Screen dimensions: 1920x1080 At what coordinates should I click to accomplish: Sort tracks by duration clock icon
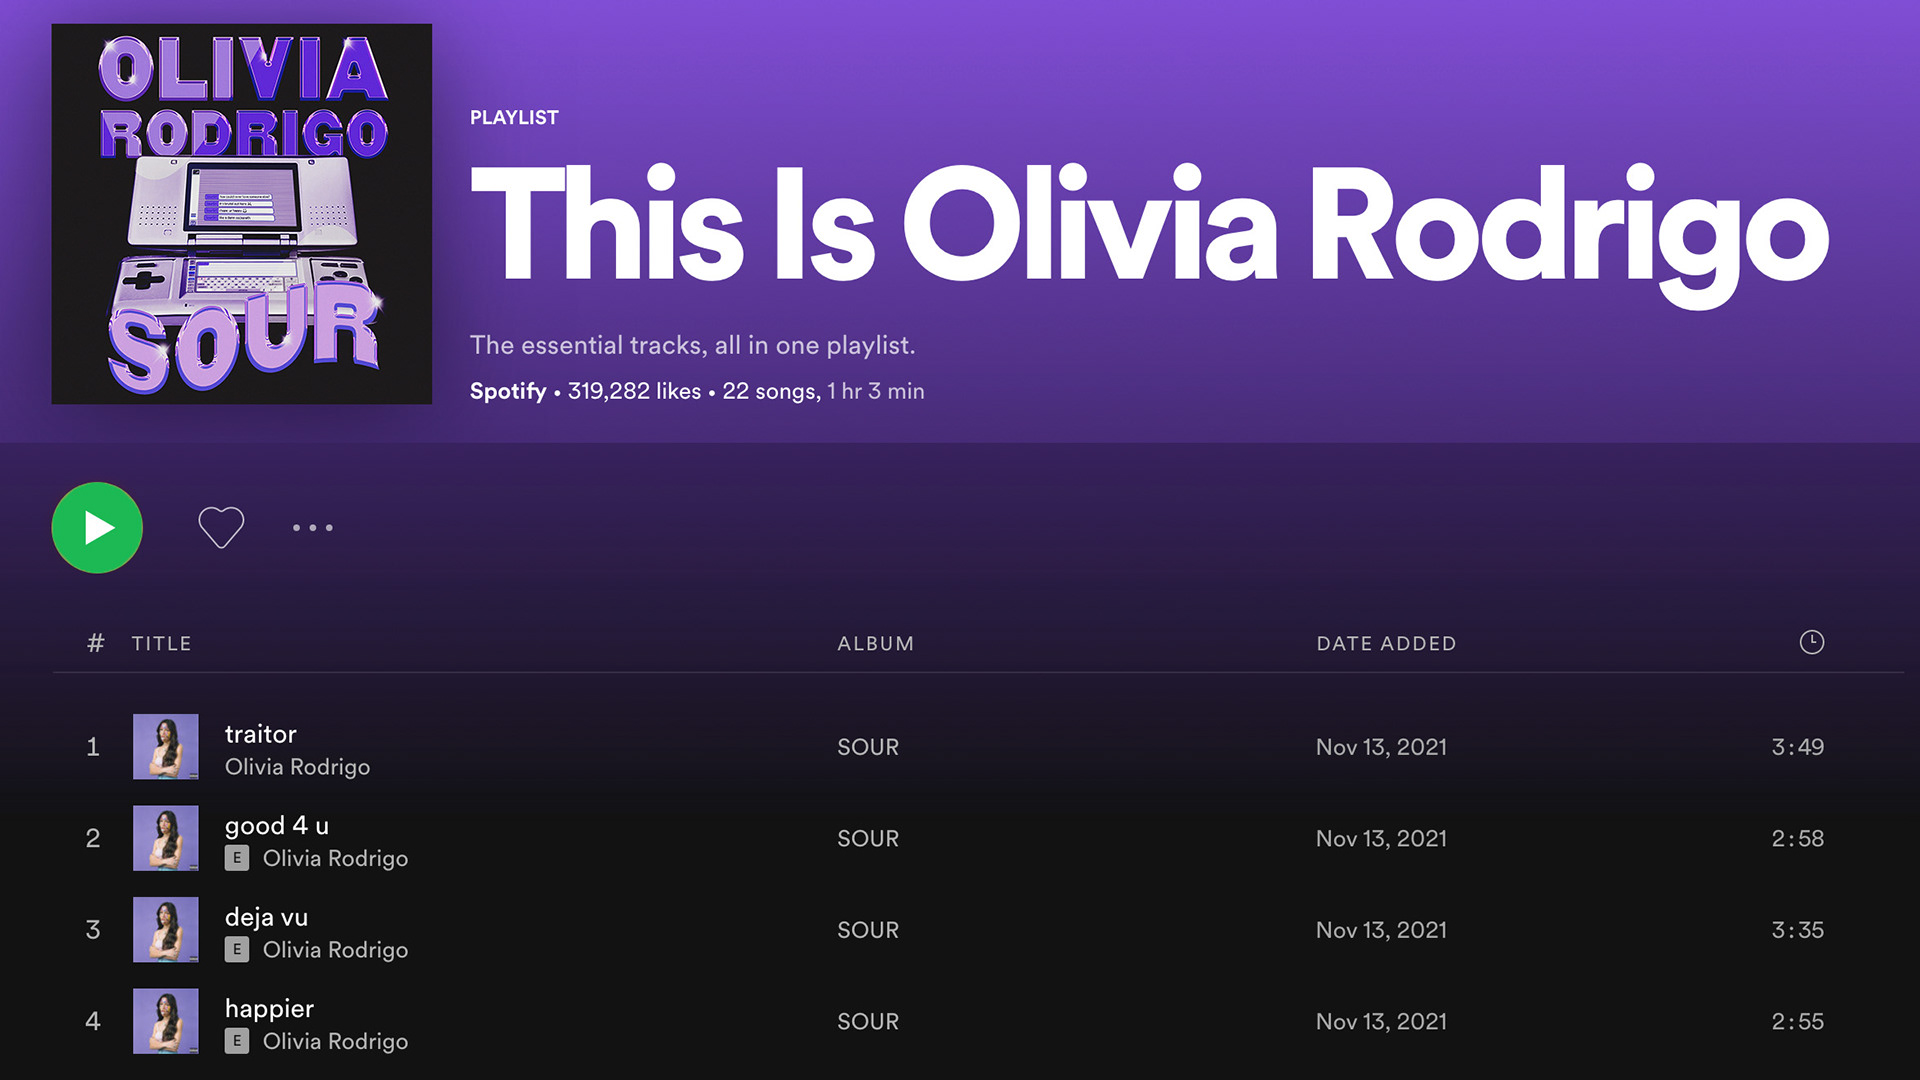1811,642
